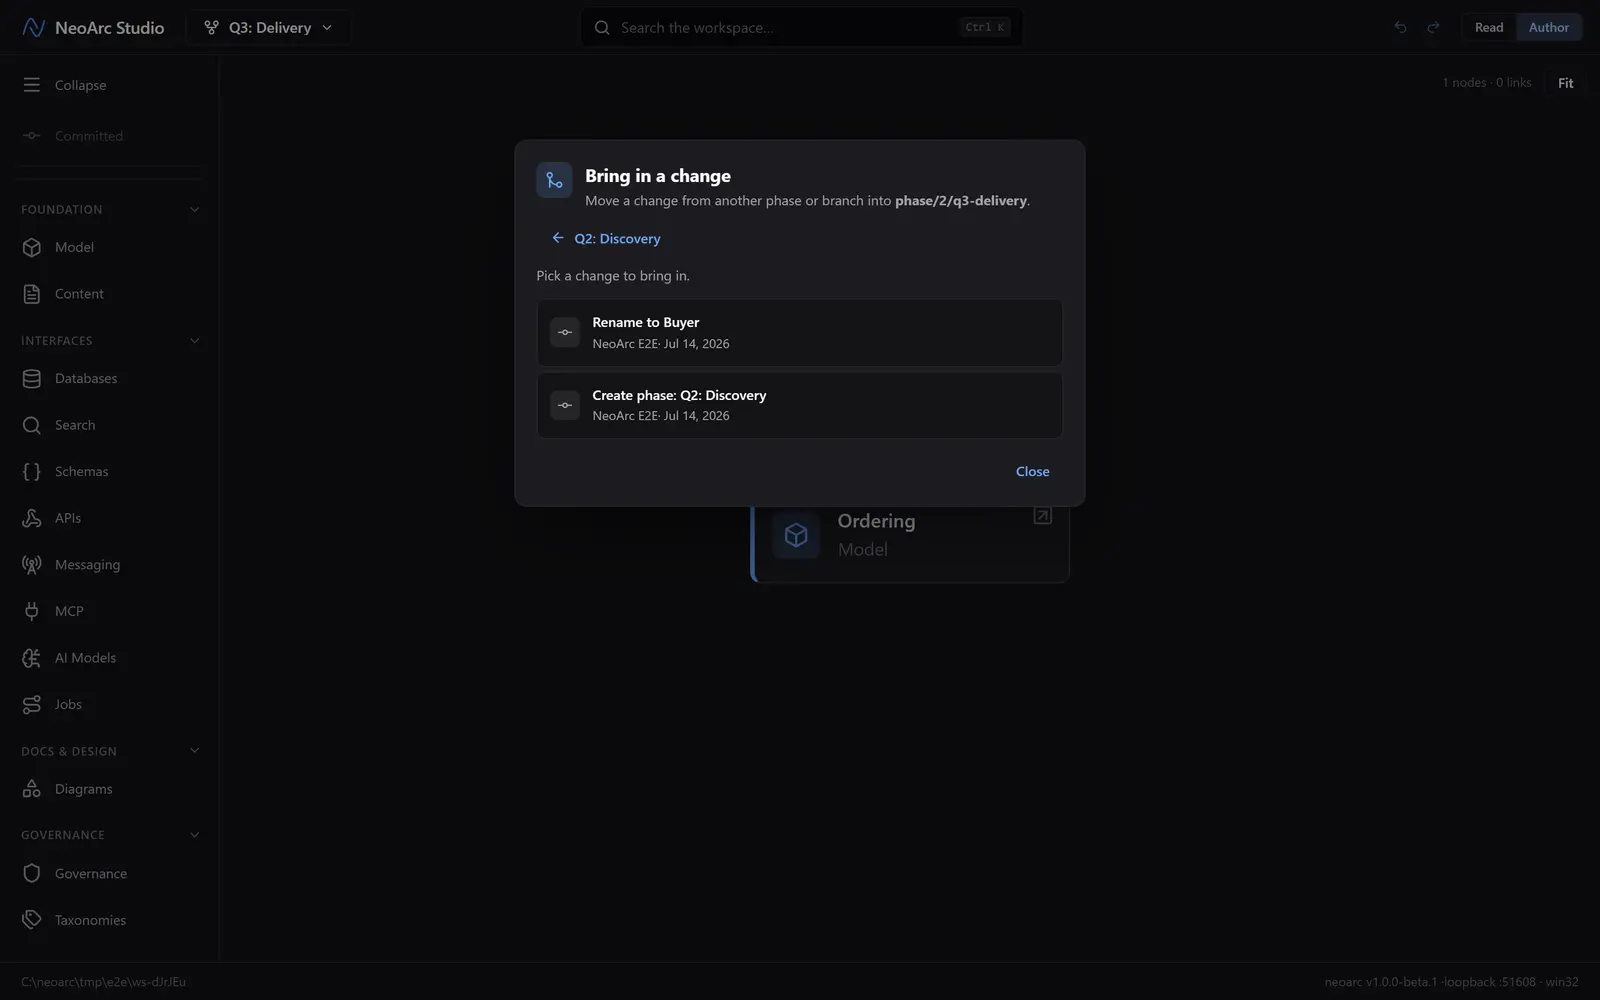The image size is (1600, 1000).
Task: Click the merge icon in dialog header
Action: tap(554, 180)
